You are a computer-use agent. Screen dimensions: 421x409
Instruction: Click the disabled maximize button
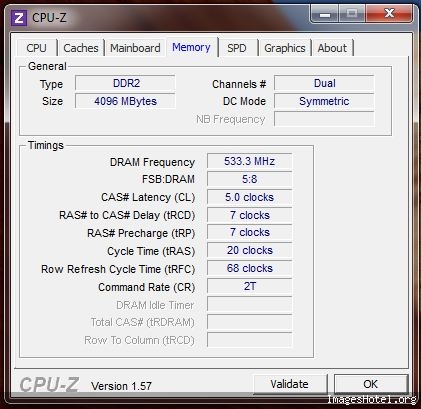tap(352, 14)
